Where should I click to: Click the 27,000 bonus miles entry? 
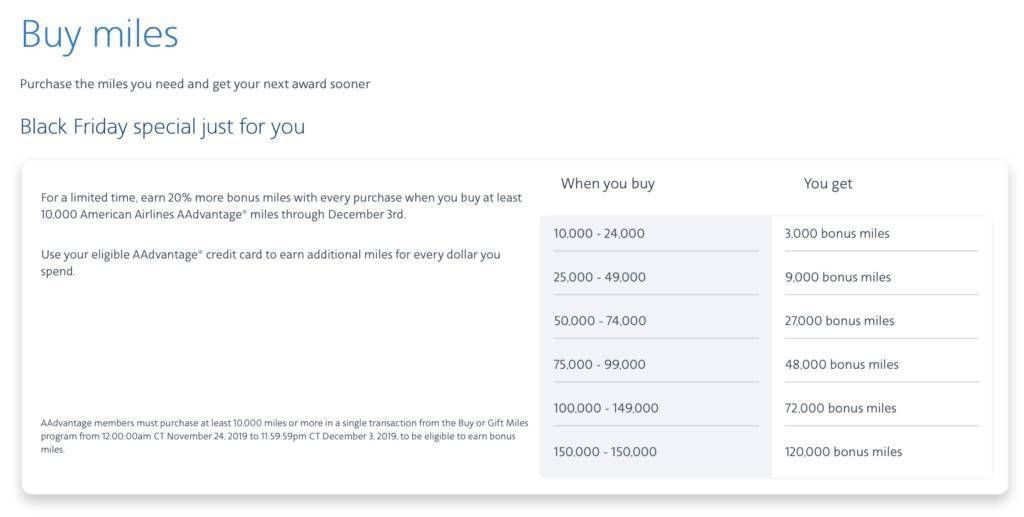coord(839,321)
